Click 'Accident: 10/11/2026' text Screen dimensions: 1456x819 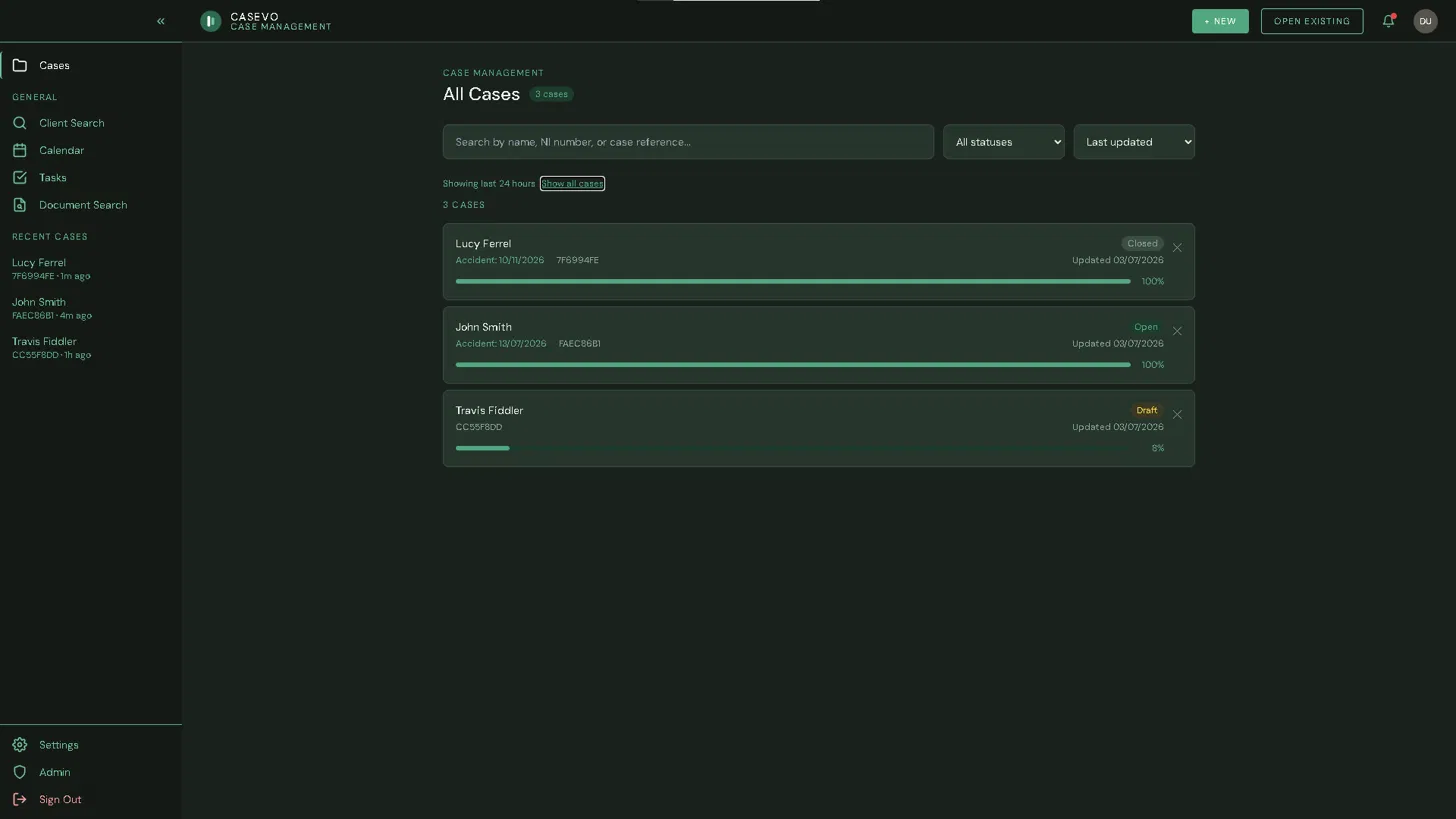tap(500, 261)
